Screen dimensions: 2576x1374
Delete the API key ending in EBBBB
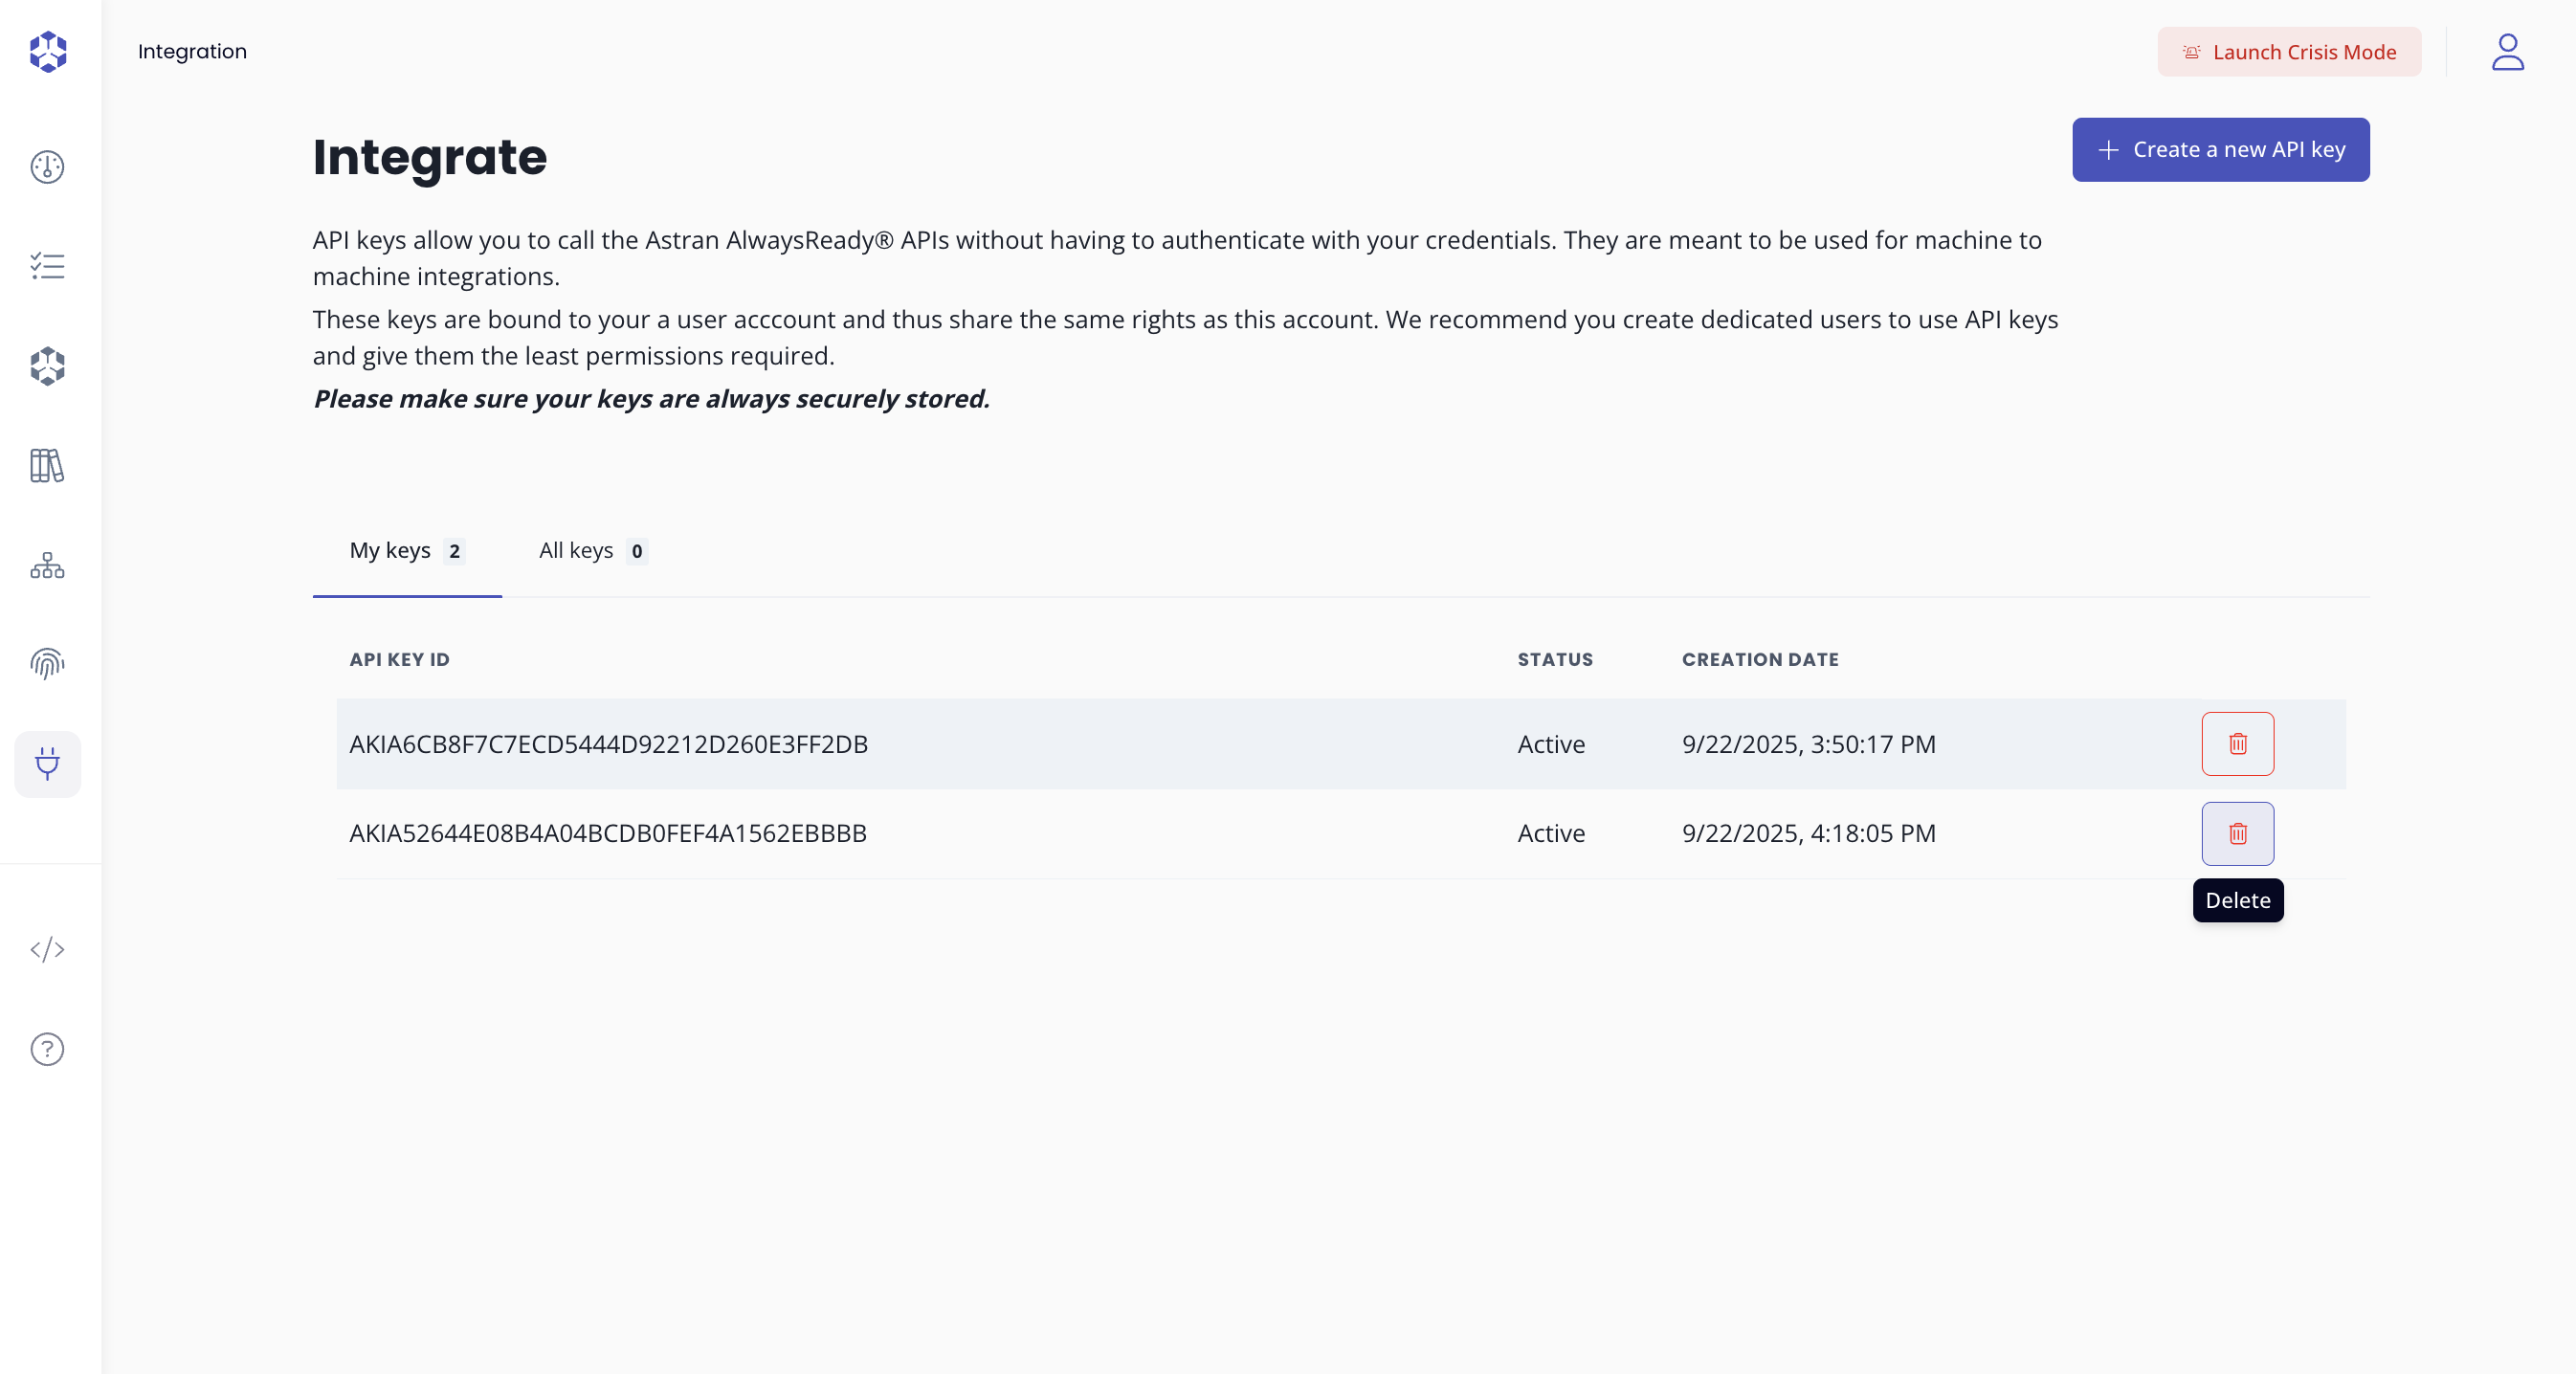pyautogui.click(x=2237, y=833)
